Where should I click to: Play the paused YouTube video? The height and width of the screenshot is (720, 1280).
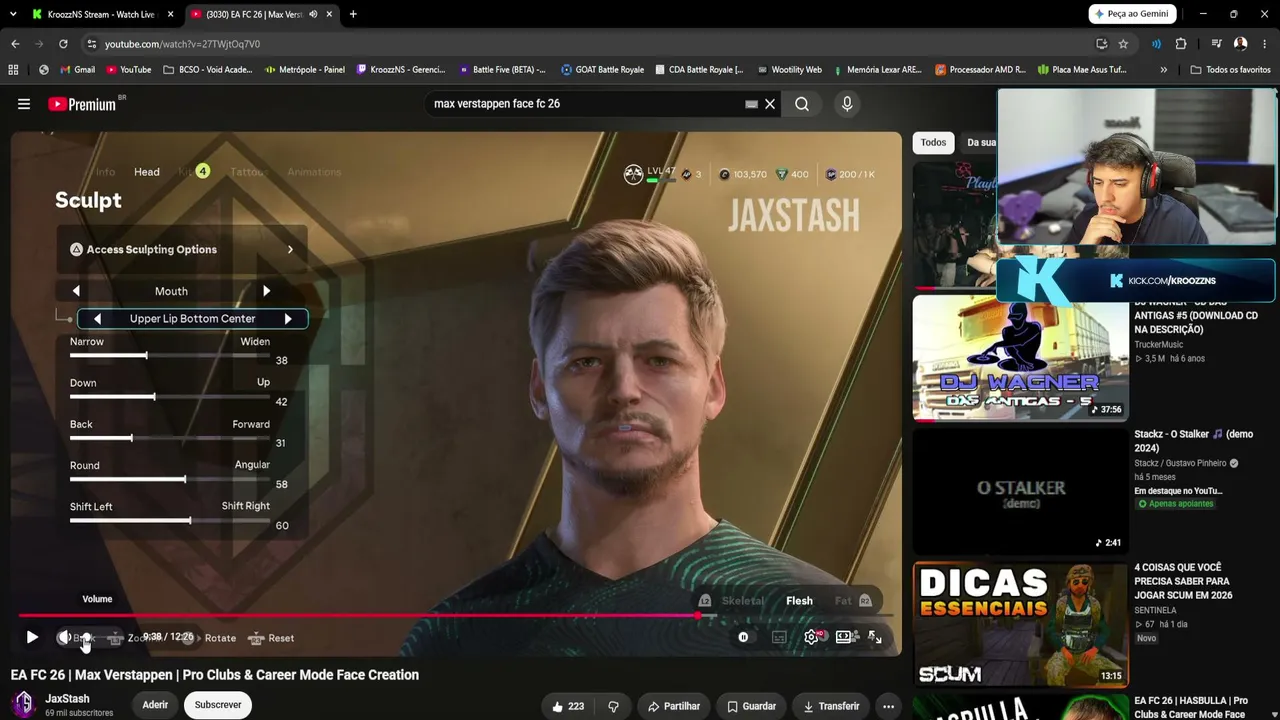point(32,637)
